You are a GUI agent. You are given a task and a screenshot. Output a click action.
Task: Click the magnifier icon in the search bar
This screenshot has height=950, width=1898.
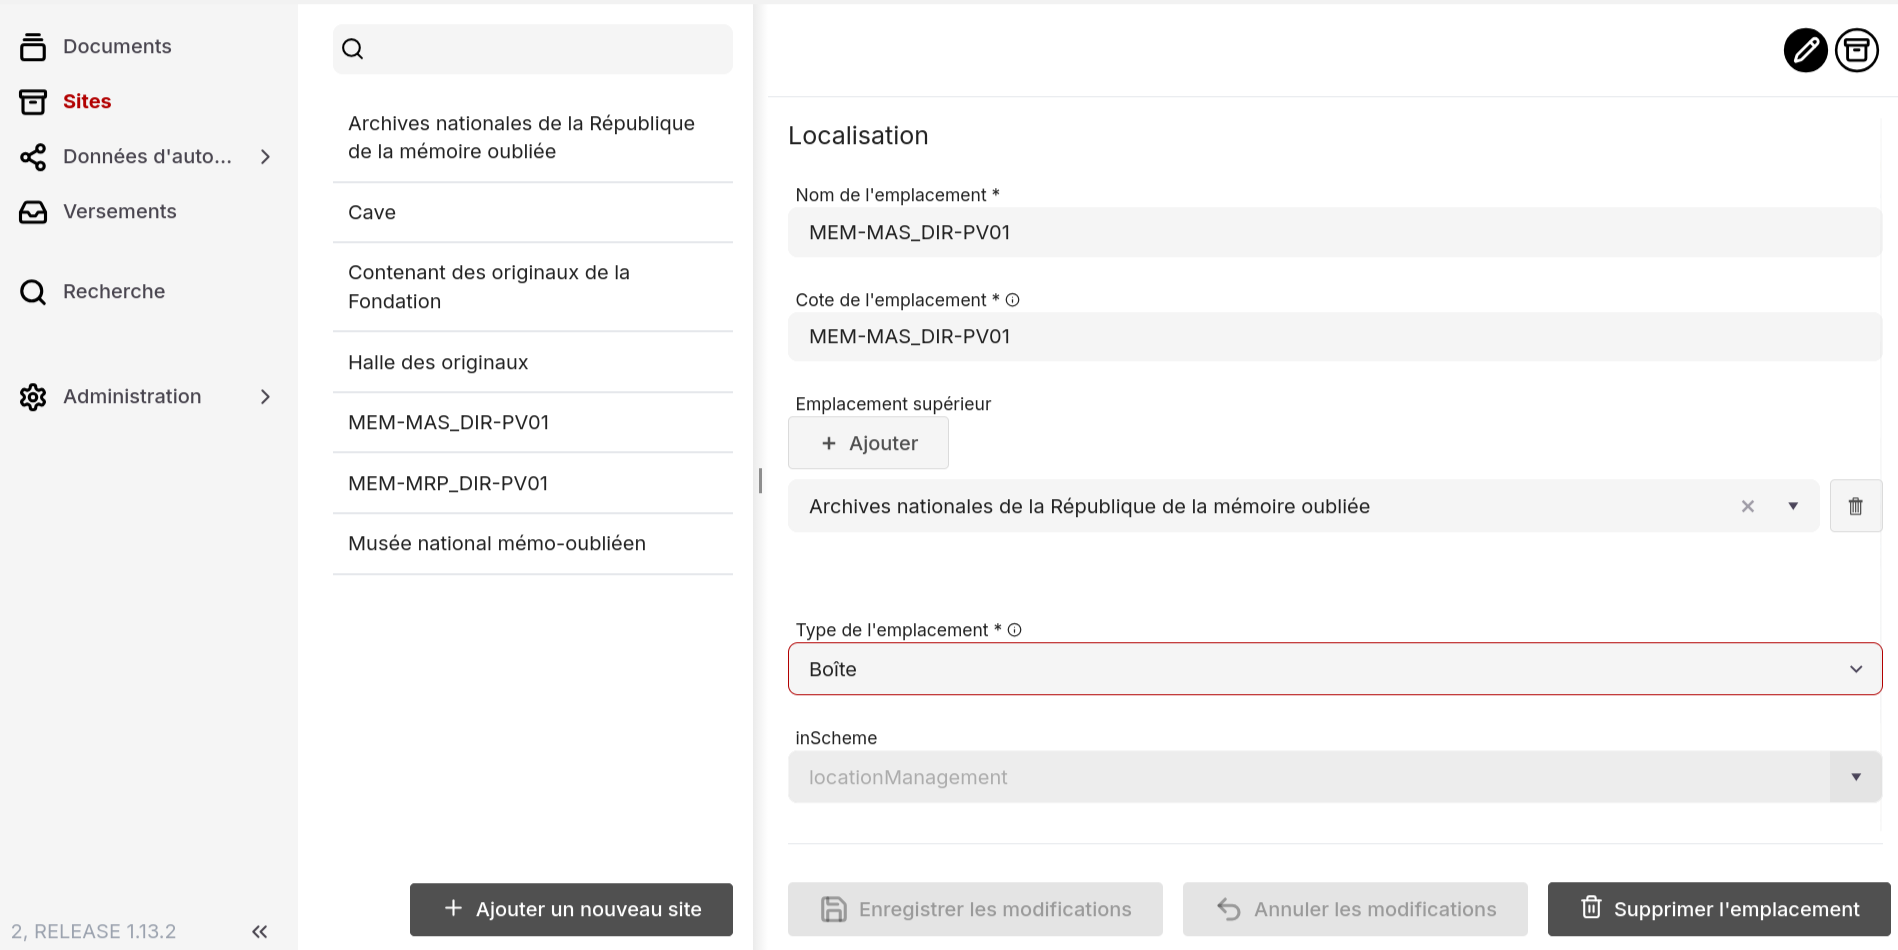tap(352, 48)
